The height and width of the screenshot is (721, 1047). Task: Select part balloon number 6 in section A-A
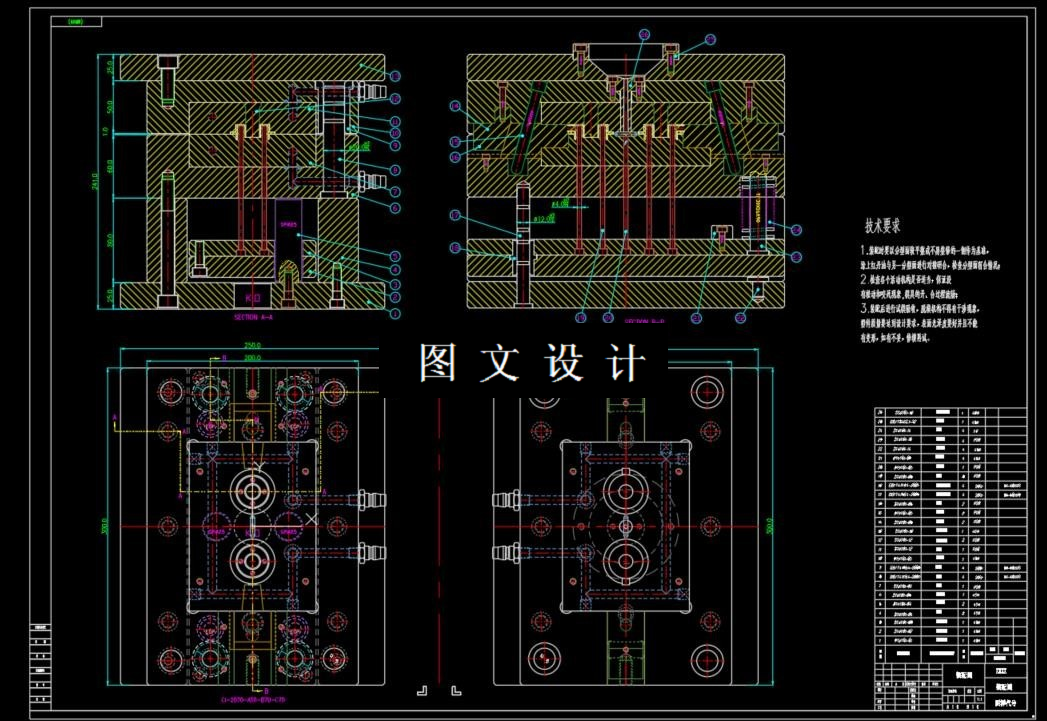click(x=395, y=208)
